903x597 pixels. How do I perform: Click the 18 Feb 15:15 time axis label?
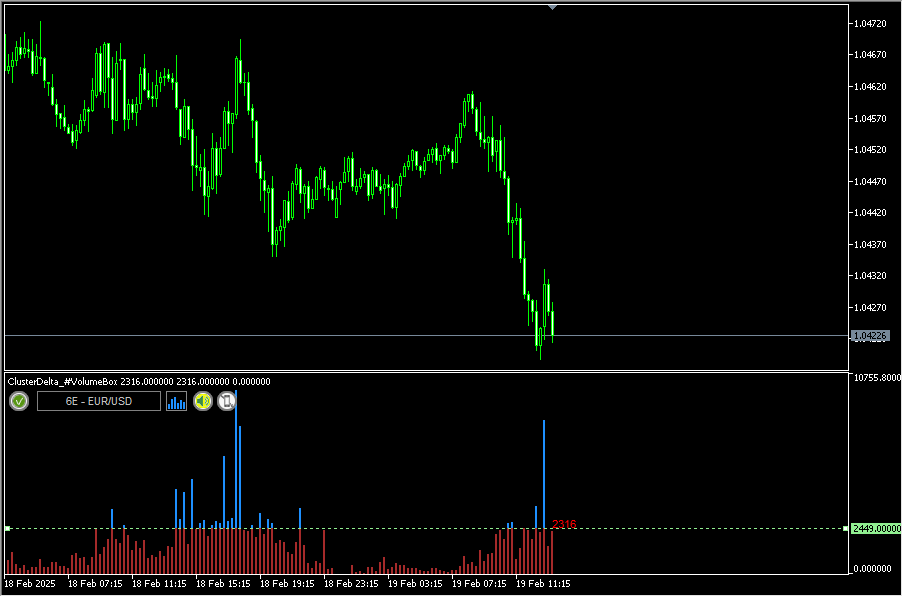(224, 583)
